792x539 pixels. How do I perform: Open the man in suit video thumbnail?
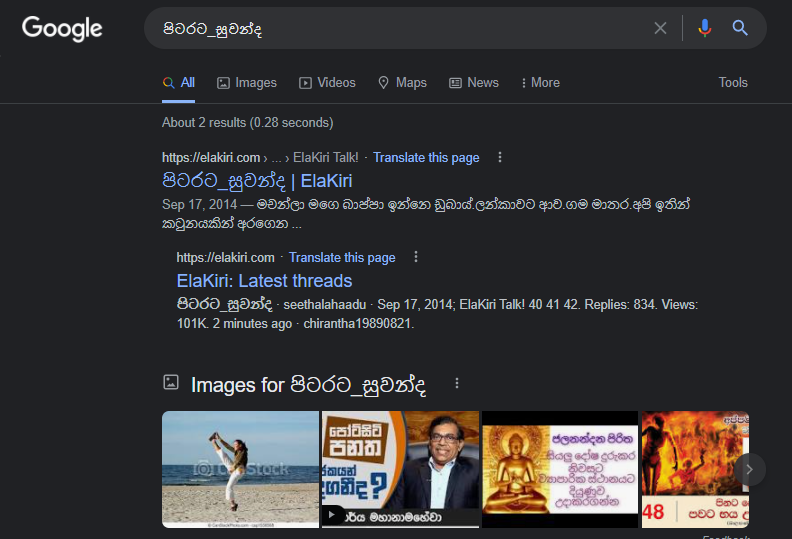click(x=401, y=469)
